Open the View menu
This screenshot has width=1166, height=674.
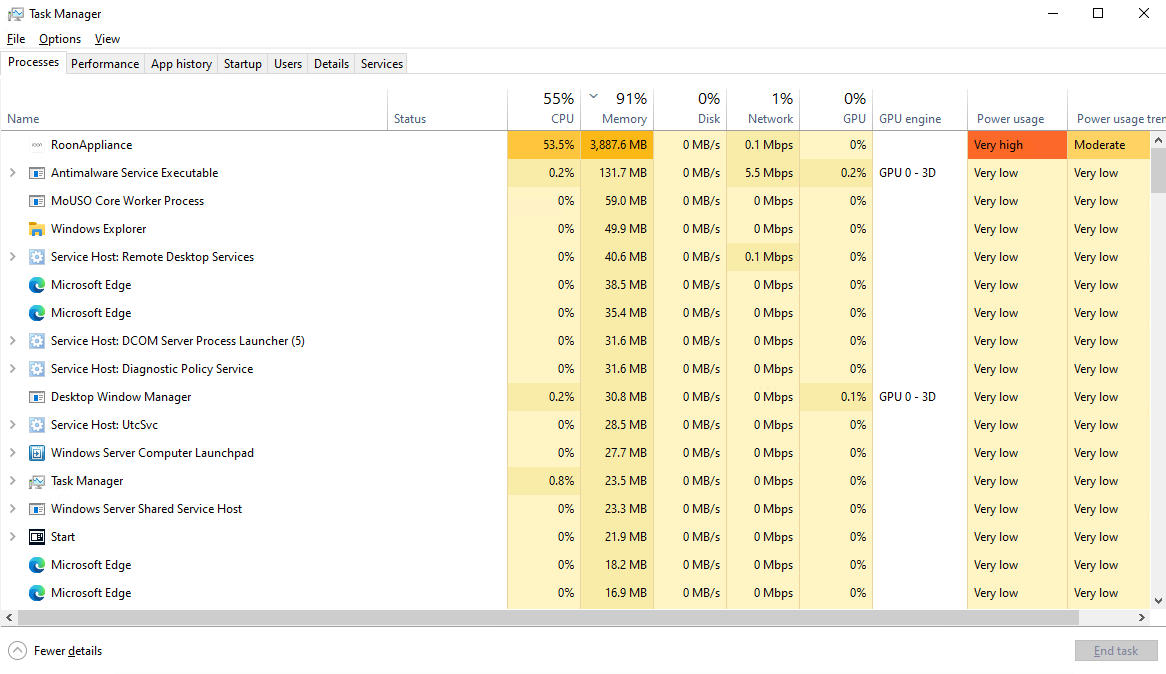click(107, 39)
